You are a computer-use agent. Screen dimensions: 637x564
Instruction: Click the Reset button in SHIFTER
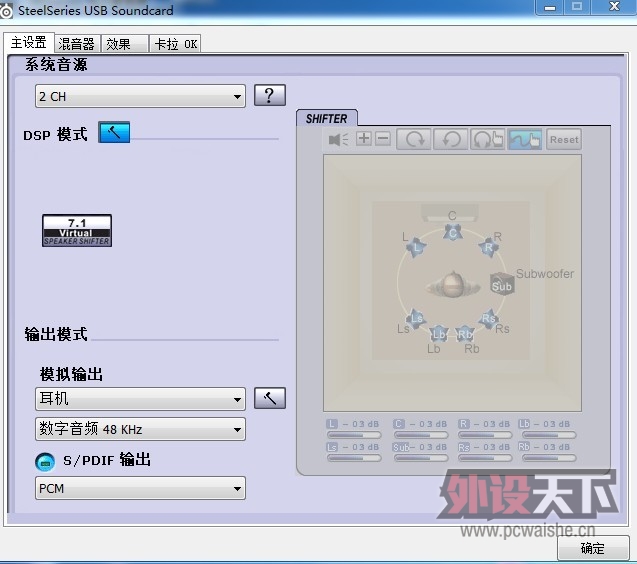[x=564, y=139]
